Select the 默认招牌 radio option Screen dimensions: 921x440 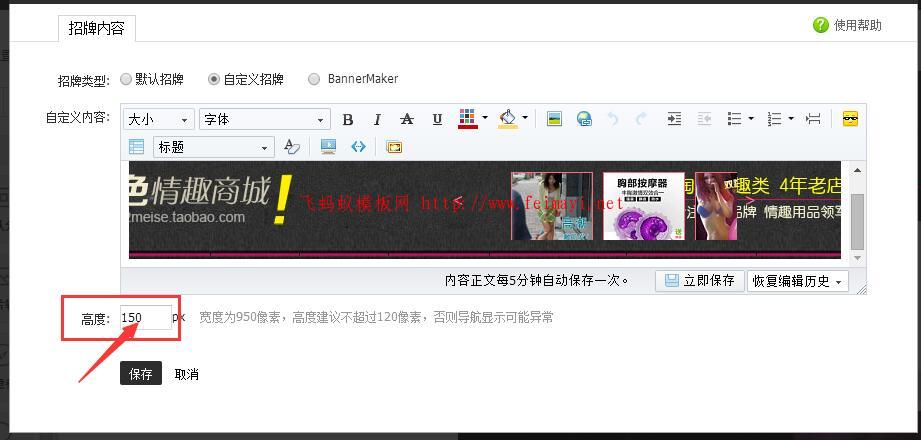tap(126, 79)
